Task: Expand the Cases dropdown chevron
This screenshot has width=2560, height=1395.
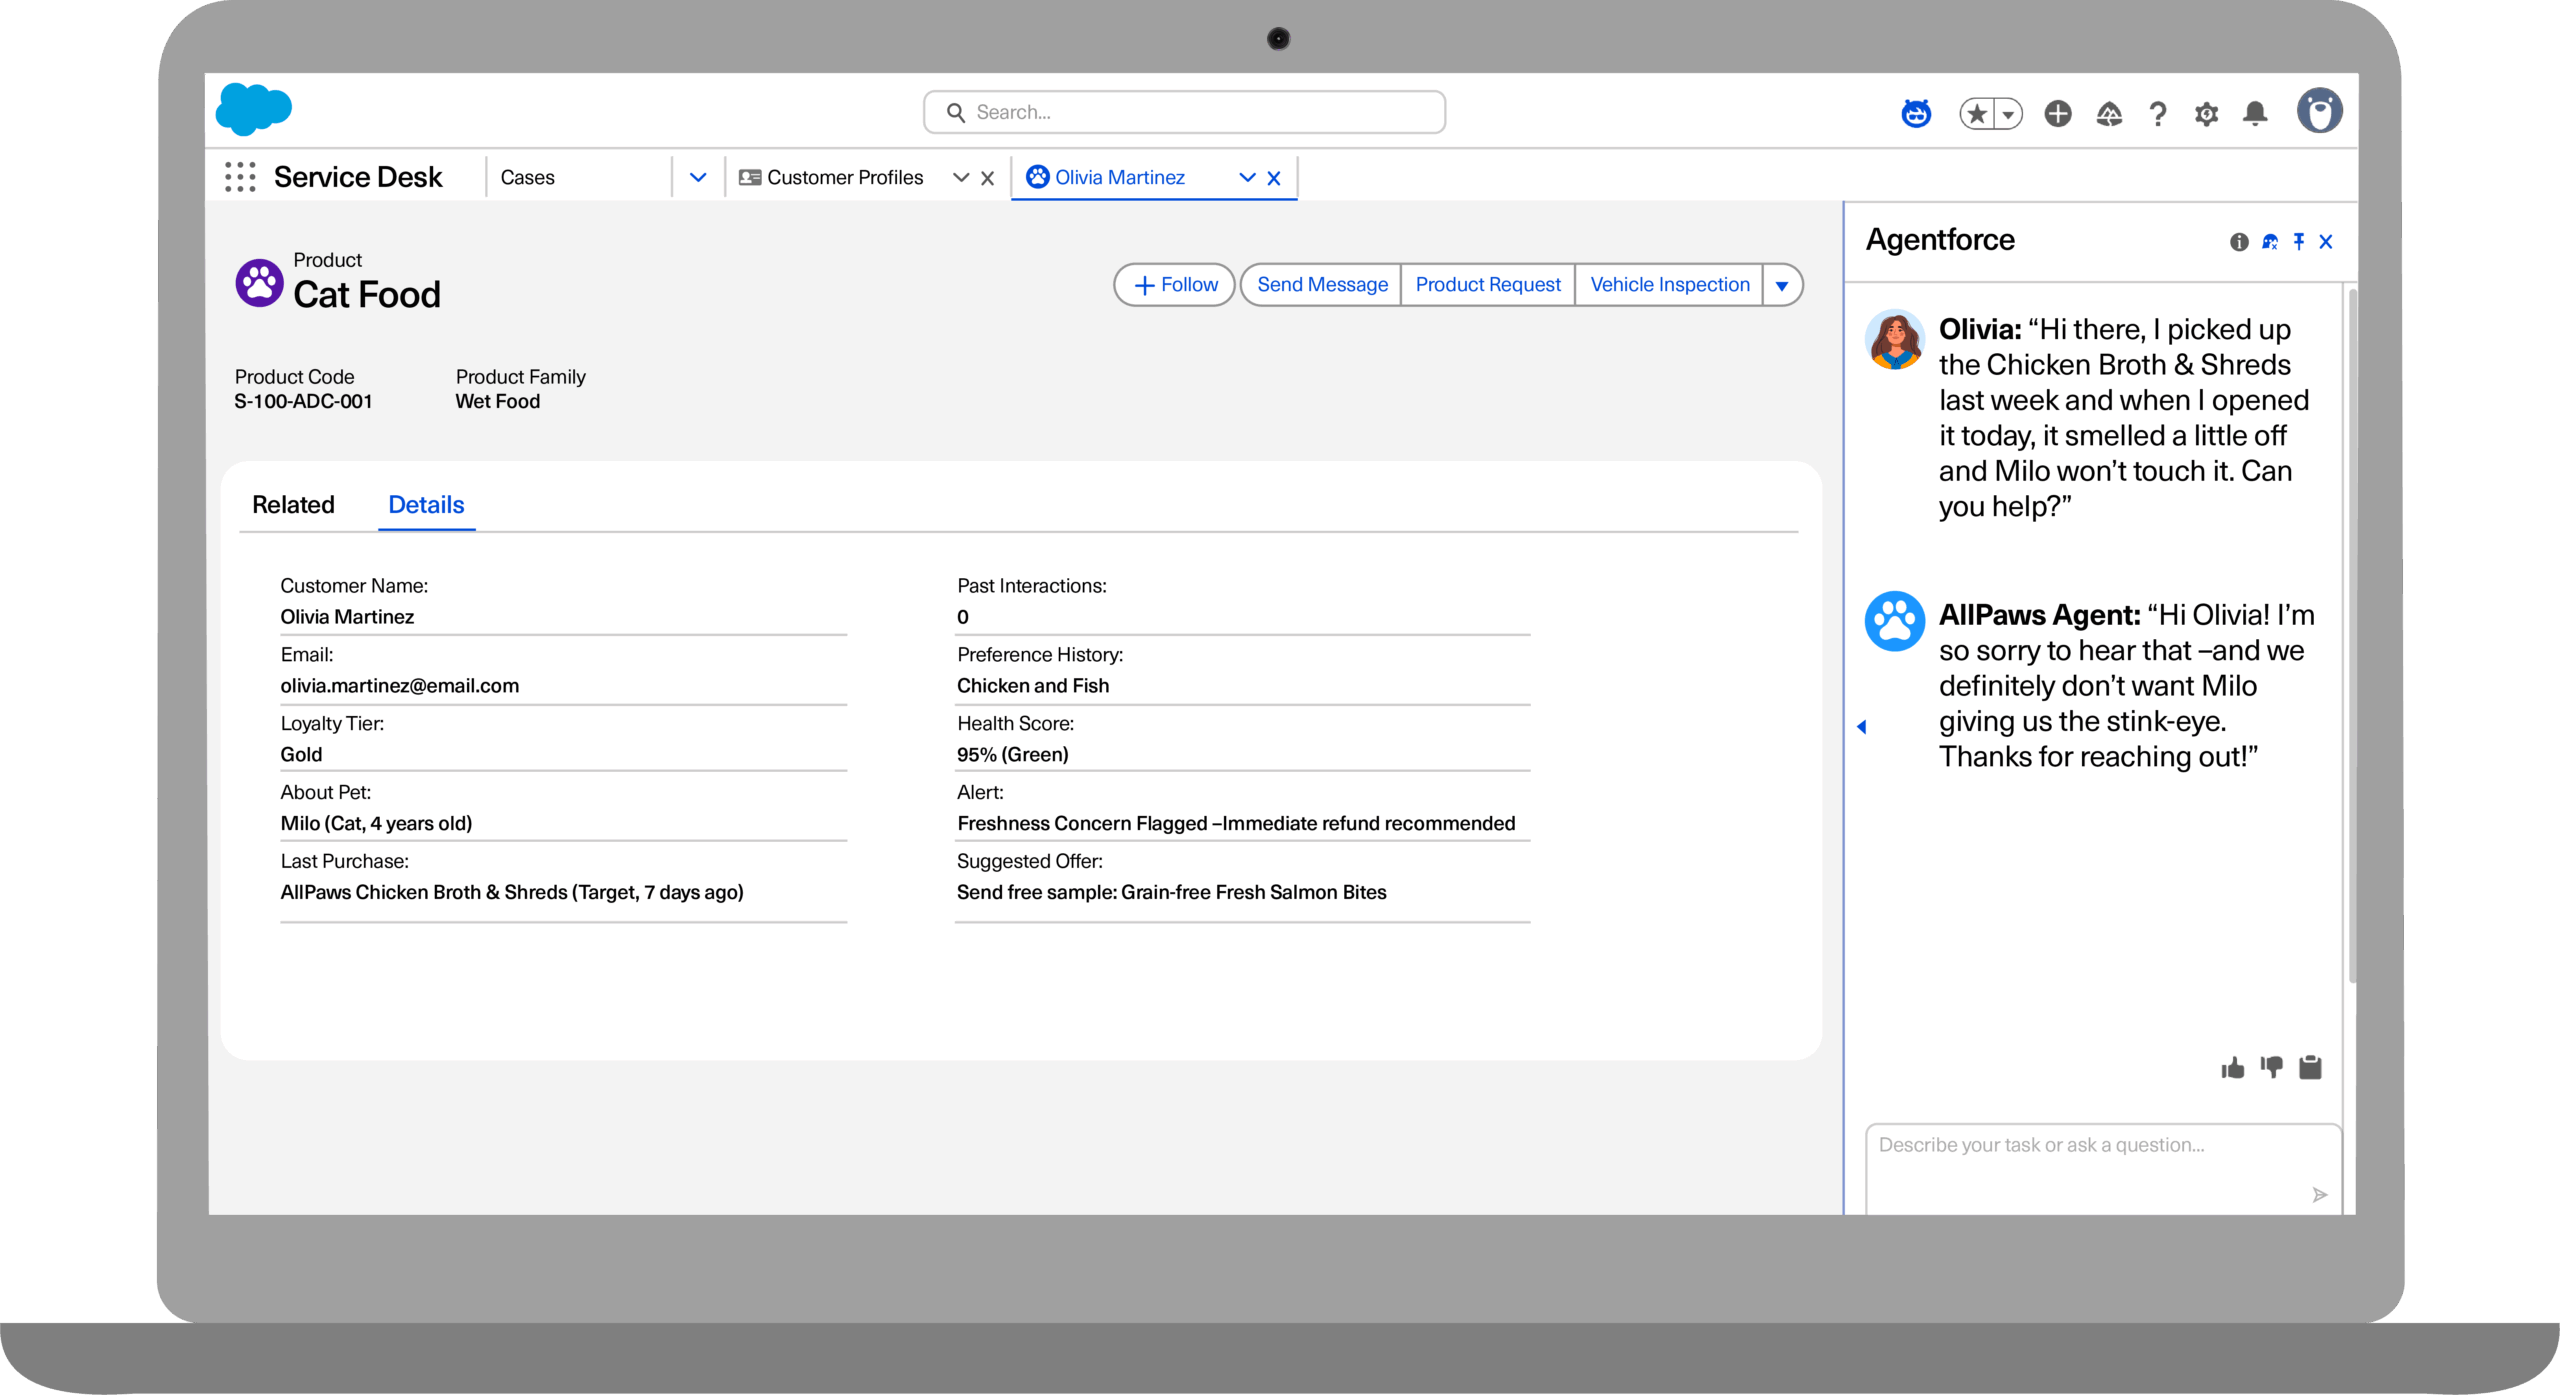Action: tap(698, 177)
